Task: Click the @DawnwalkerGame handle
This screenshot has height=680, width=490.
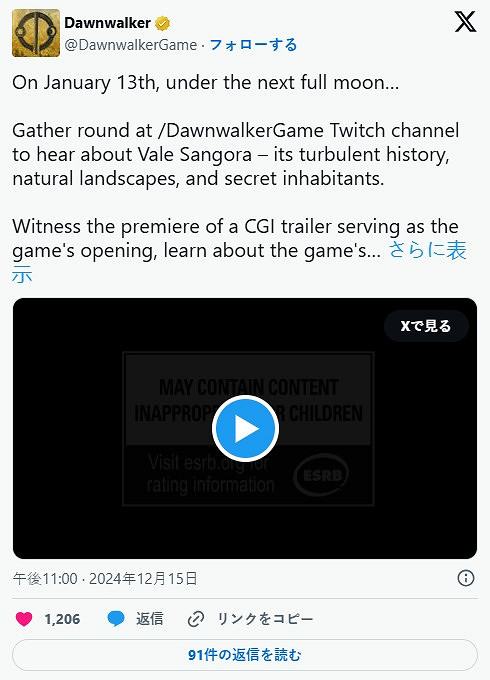Action: click(131, 45)
